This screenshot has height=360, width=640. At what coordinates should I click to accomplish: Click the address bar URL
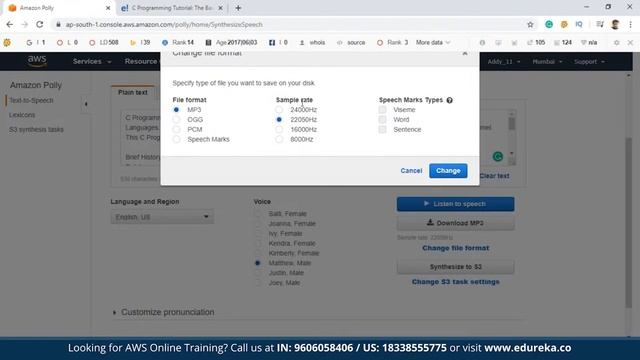click(x=164, y=24)
